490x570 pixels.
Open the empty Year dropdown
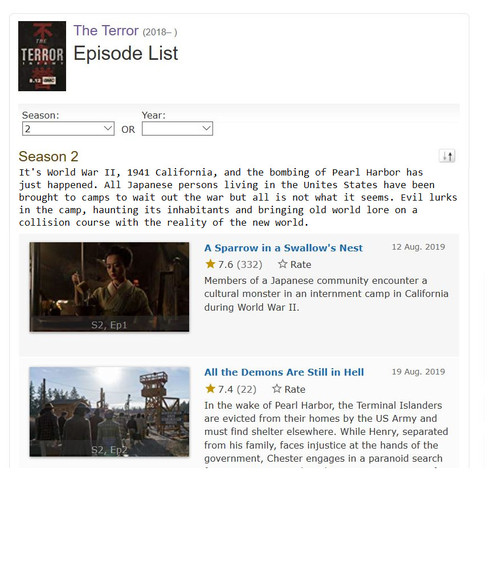coord(177,129)
